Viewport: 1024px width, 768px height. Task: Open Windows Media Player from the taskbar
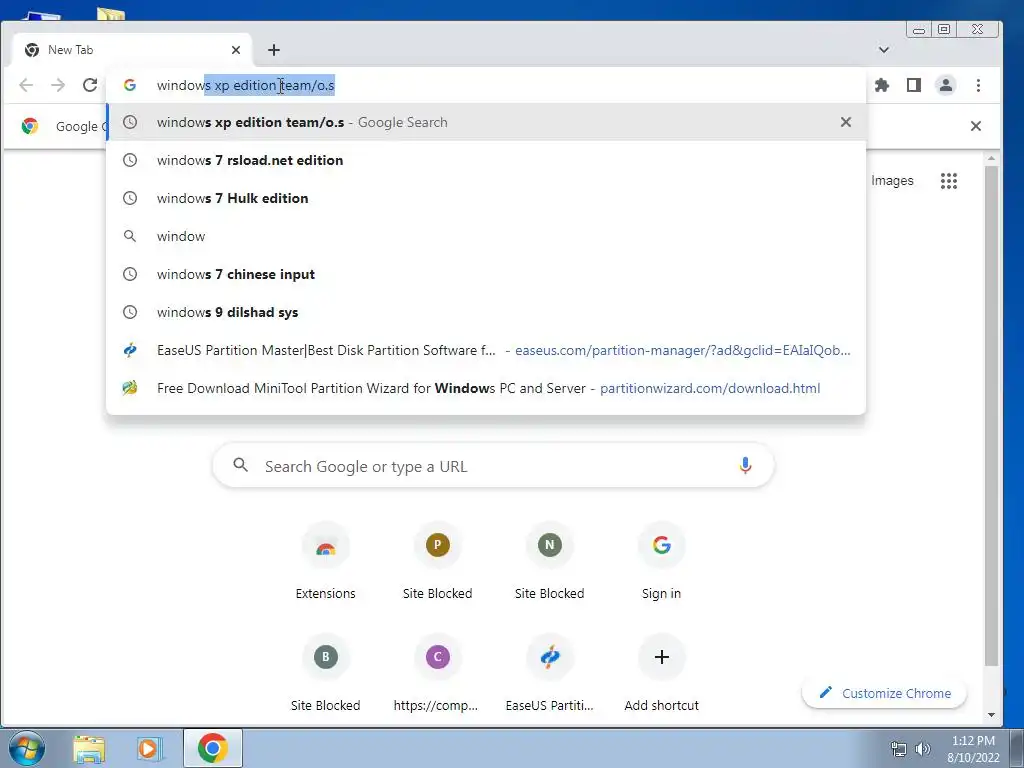coord(150,748)
